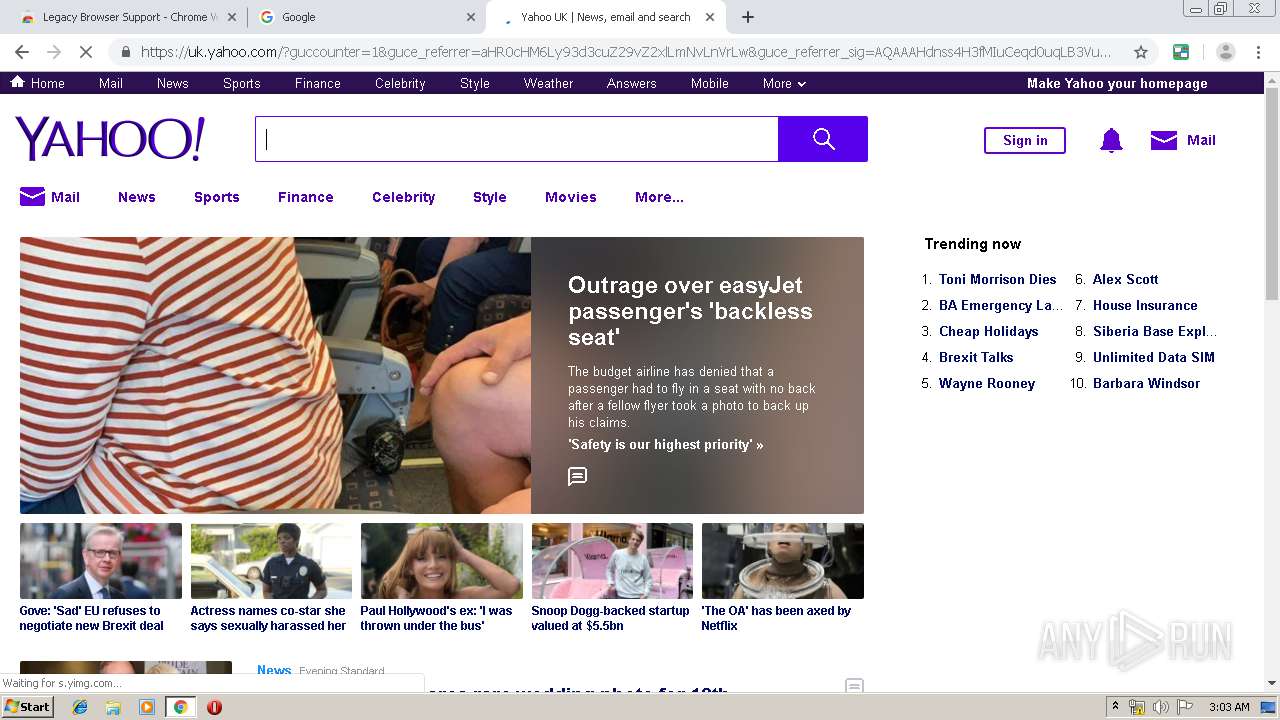Bookmark this page with the star icon

[x=1141, y=52]
